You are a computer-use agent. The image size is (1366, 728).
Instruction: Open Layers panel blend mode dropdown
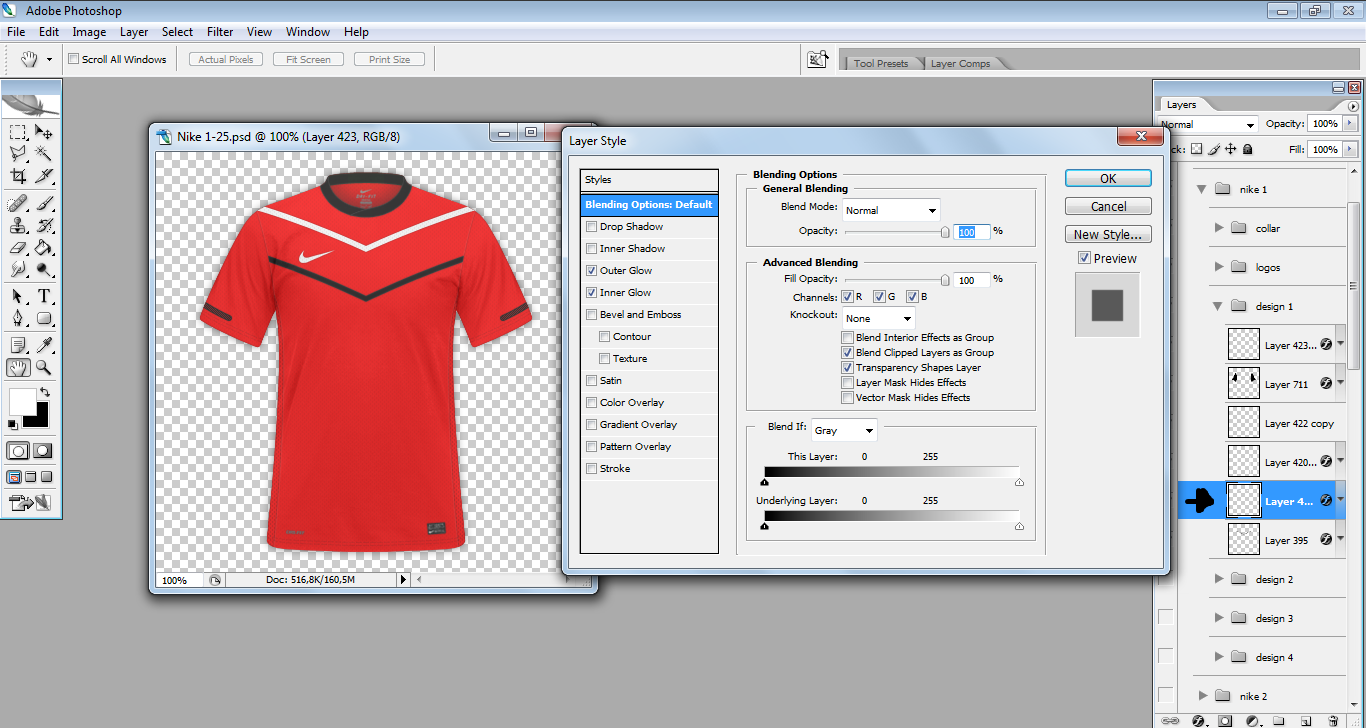coord(1207,124)
